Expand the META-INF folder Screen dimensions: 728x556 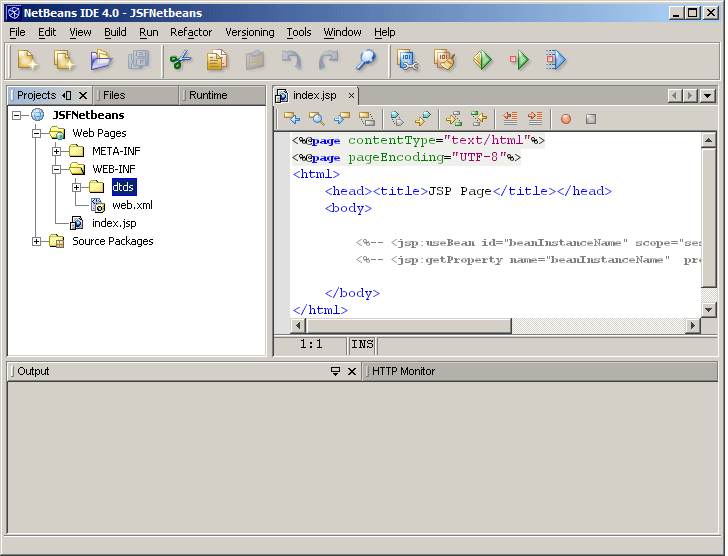pos(56,151)
